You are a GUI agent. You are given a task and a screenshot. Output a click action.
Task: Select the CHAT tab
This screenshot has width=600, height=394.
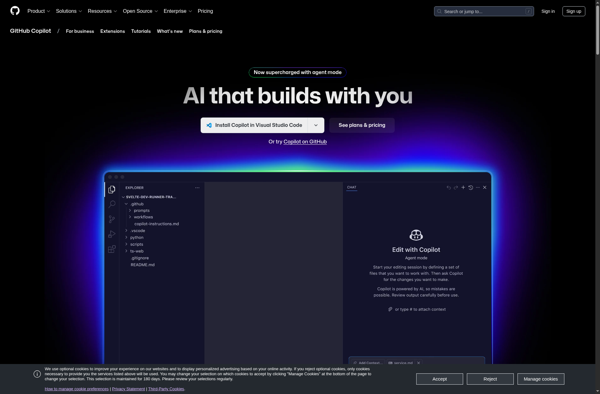[352, 187]
